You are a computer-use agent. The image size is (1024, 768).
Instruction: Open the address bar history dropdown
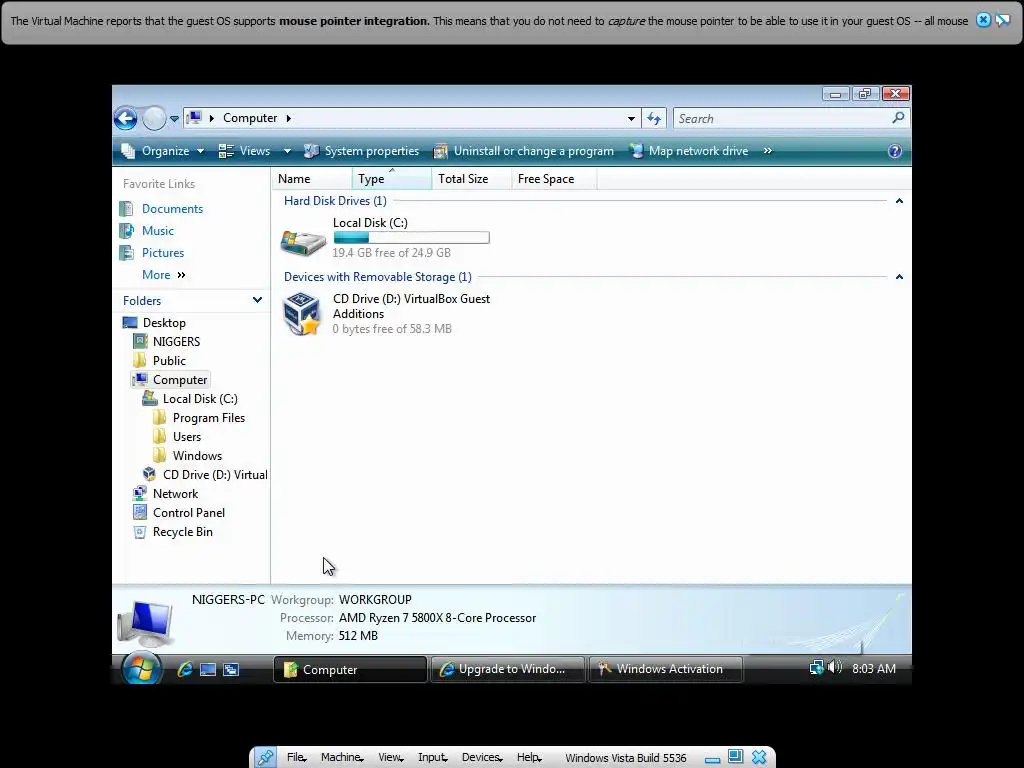631,119
